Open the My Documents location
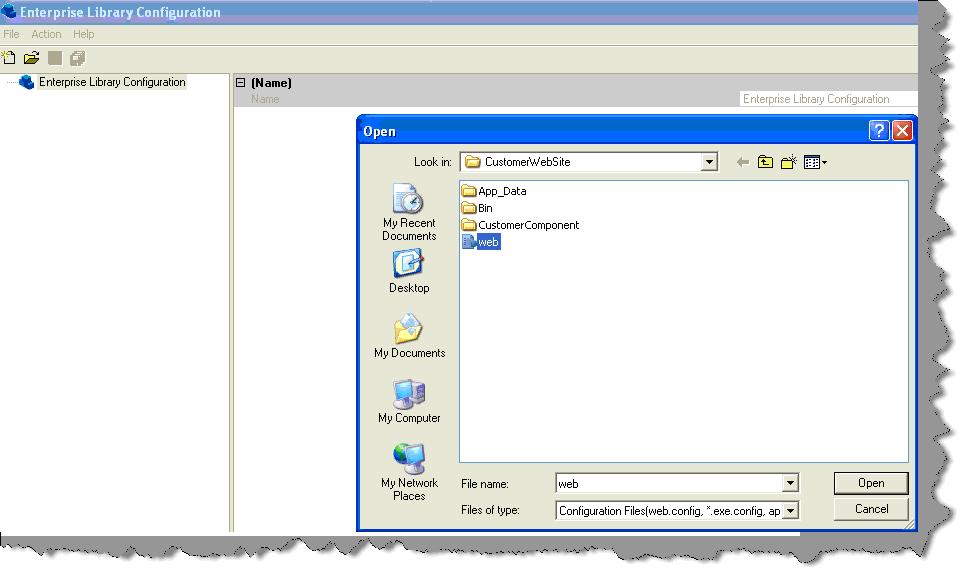Screen dimensions: 959x569 click(409, 337)
